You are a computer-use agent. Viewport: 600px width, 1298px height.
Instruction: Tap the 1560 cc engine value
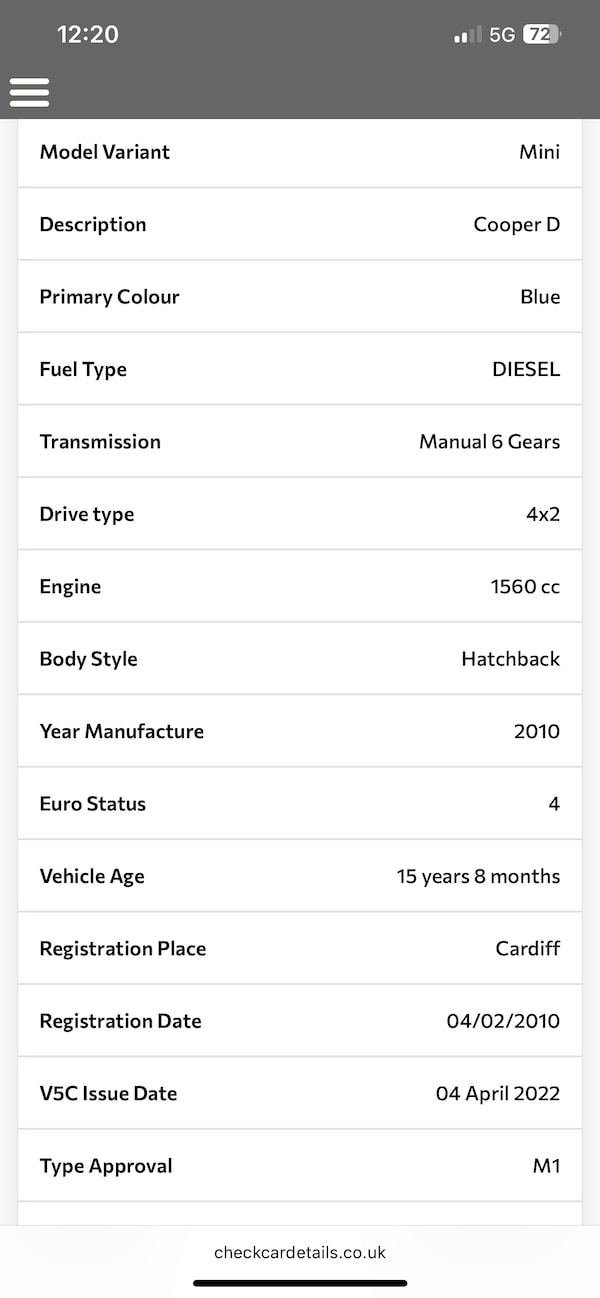pyautogui.click(x=525, y=587)
